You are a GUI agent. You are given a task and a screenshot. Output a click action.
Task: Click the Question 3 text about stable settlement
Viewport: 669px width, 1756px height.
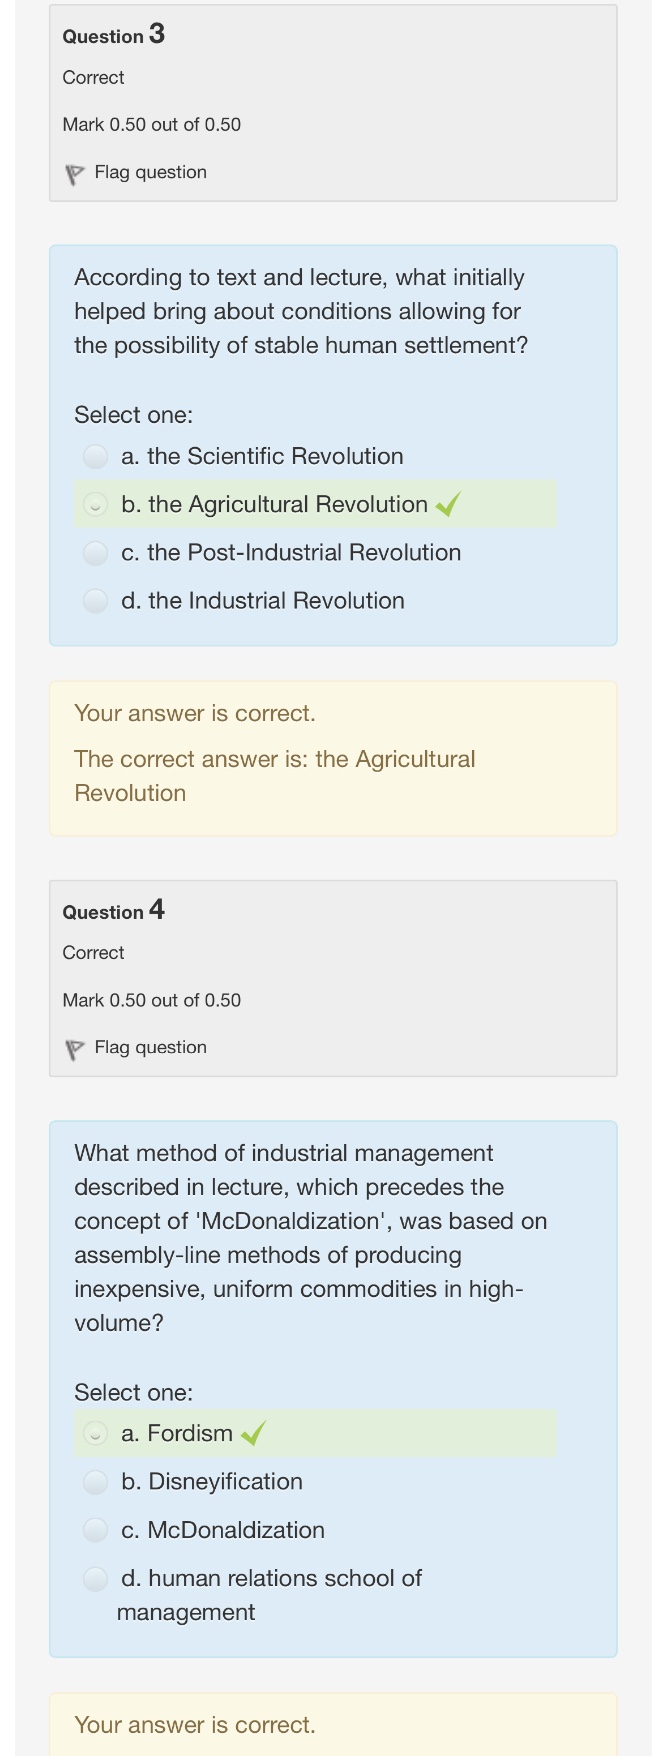(x=300, y=312)
